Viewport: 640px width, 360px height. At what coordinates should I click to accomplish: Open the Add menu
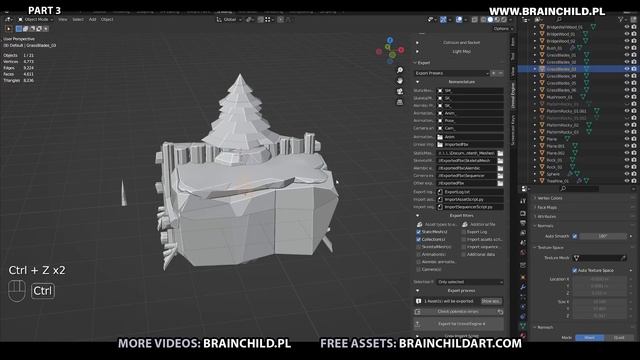(x=93, y=19)
